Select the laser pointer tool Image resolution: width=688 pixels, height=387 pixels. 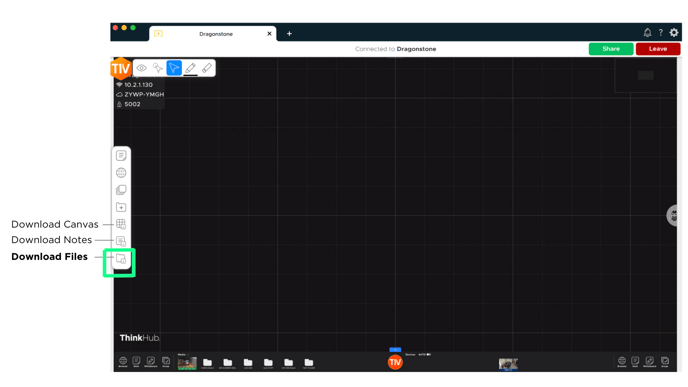158,68
